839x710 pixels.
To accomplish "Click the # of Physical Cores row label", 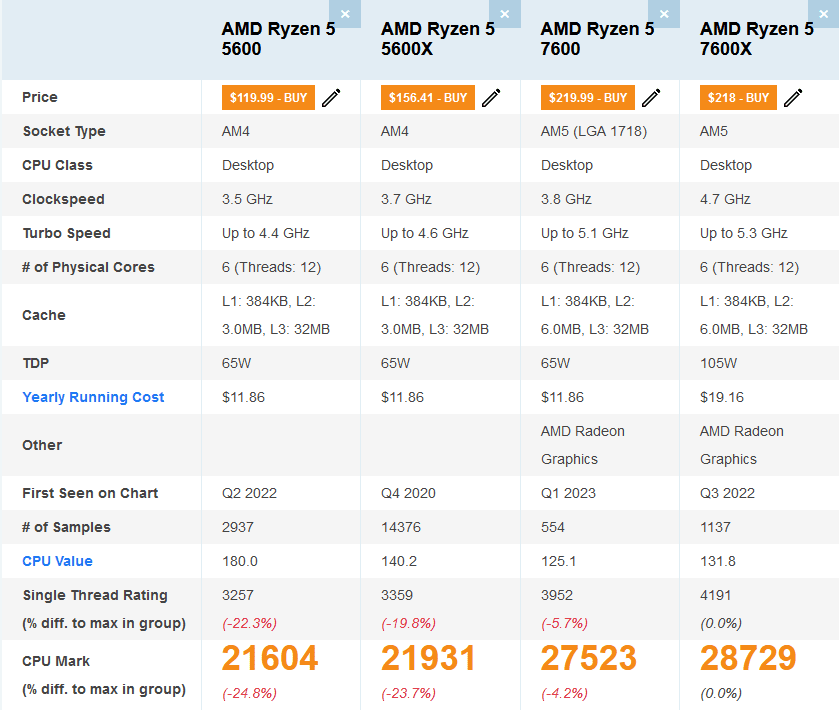I will coord(88,267).
